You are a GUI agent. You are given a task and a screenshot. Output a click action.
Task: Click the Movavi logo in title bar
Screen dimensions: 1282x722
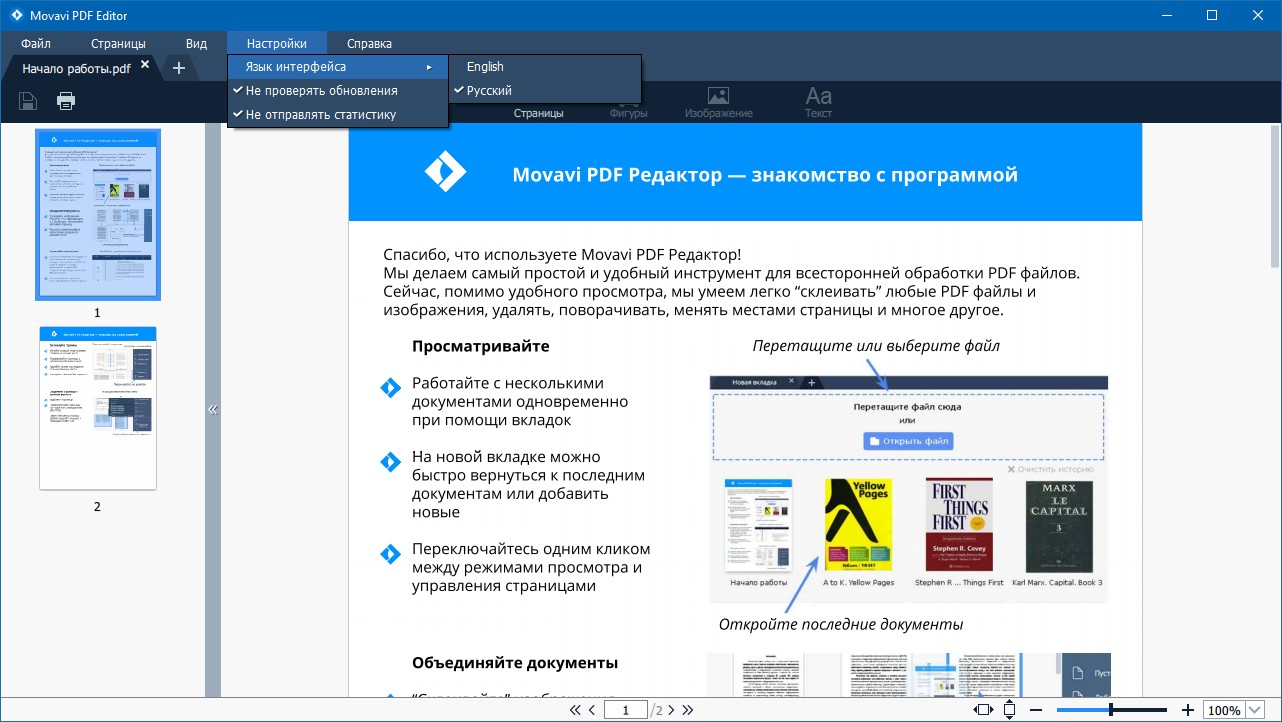[17, 15]
